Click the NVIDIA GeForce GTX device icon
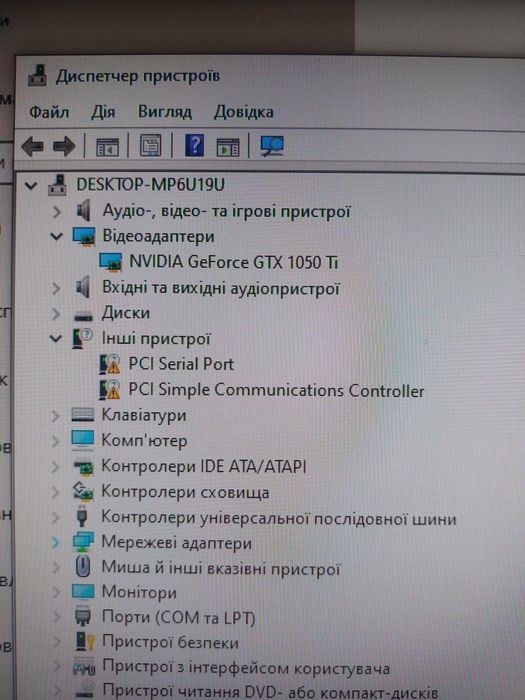The height and width of the screenshot is (700, 525). click(x=110, y=262)
